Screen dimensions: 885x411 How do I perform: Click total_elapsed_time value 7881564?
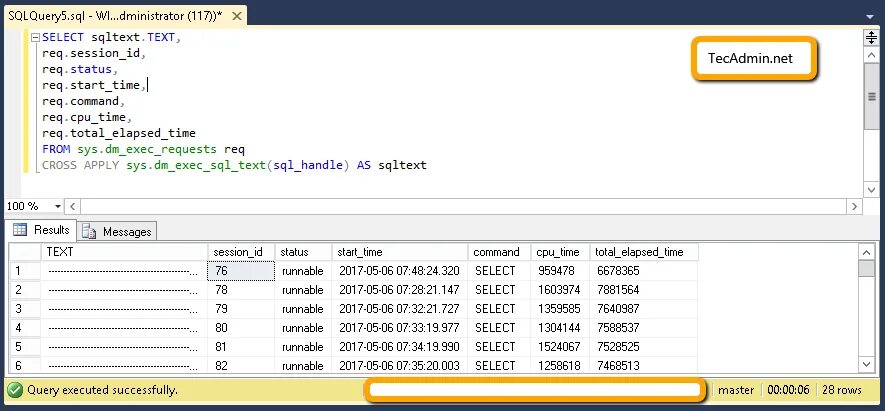coord(644,290)
